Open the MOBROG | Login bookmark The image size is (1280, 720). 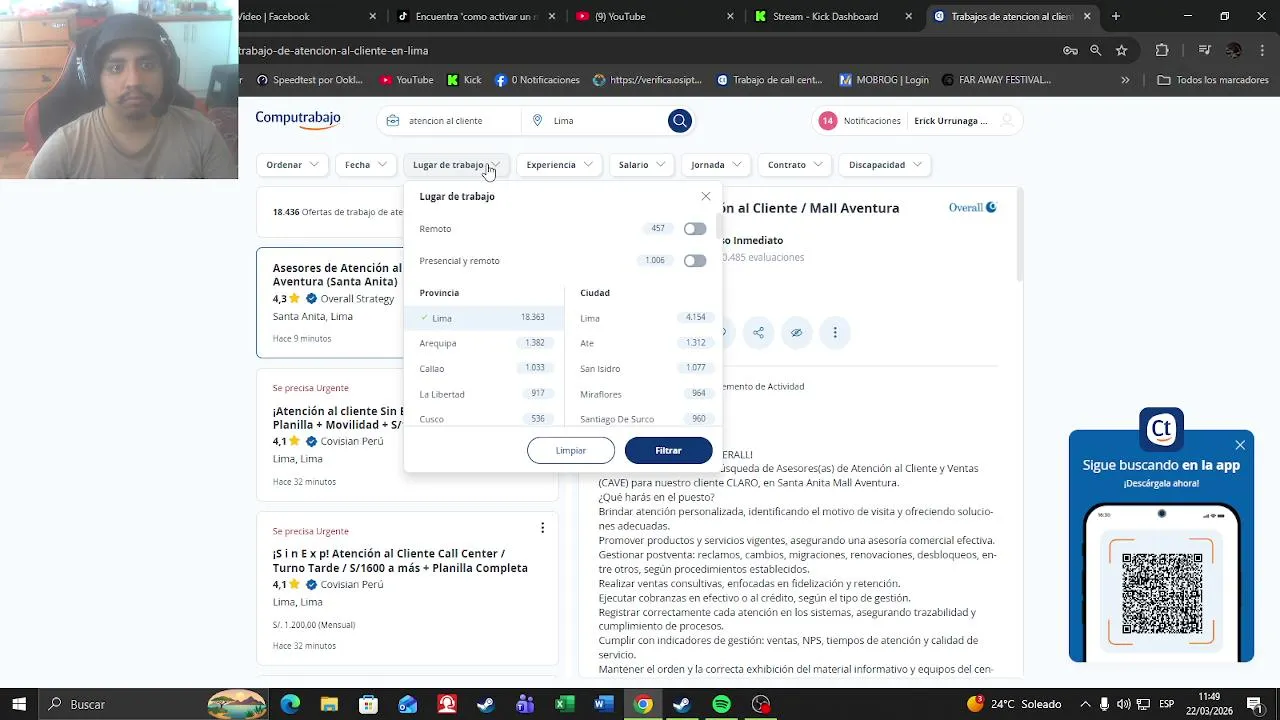[884, 80]
